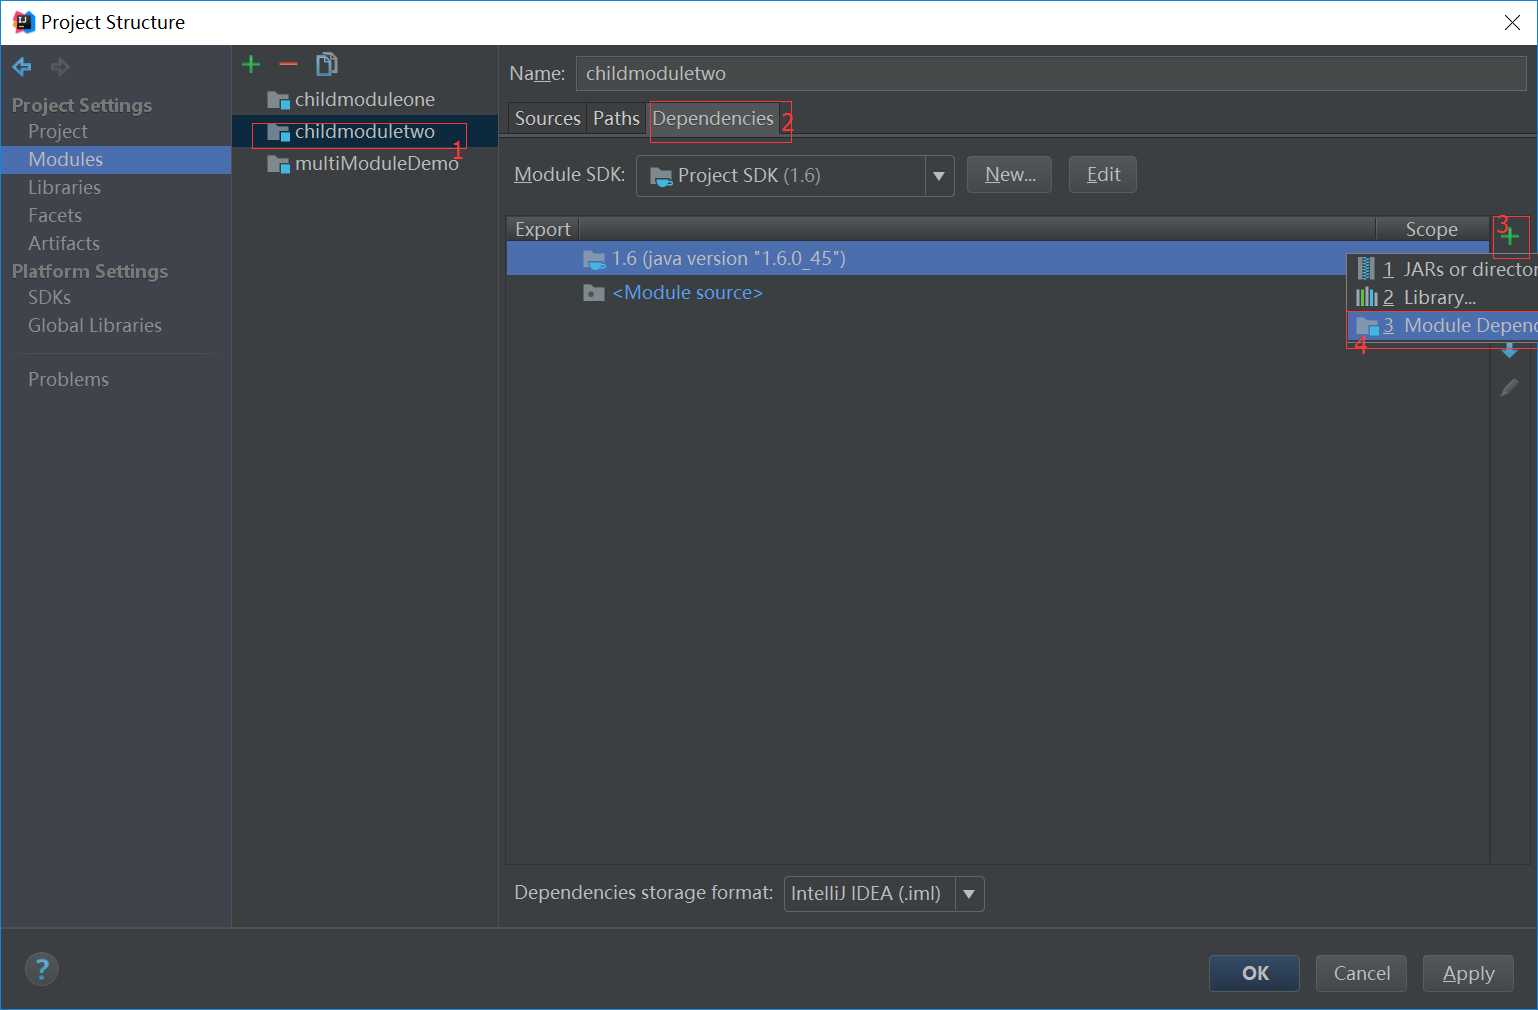Expand Module SDK dropdown arrow
1538x1010 pixels.
click(939, 176)
